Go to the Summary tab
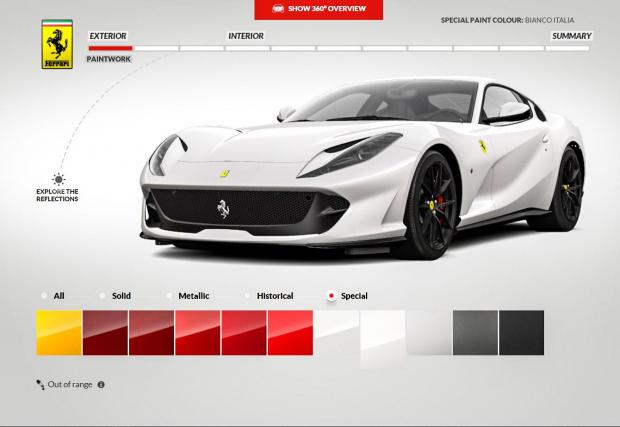Viewport: 620px width, 427px height. pos(571,36)
